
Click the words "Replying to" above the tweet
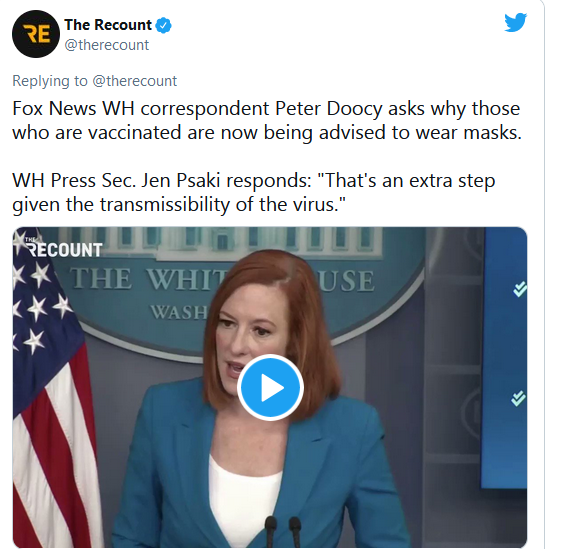[x=50, y=81]
